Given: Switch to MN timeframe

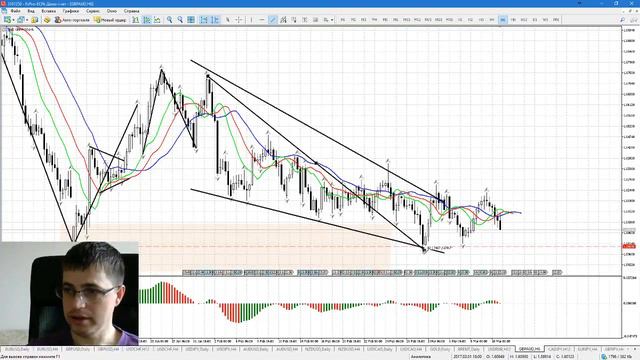Looking at the screenshot, I should (x=556, y=20).
